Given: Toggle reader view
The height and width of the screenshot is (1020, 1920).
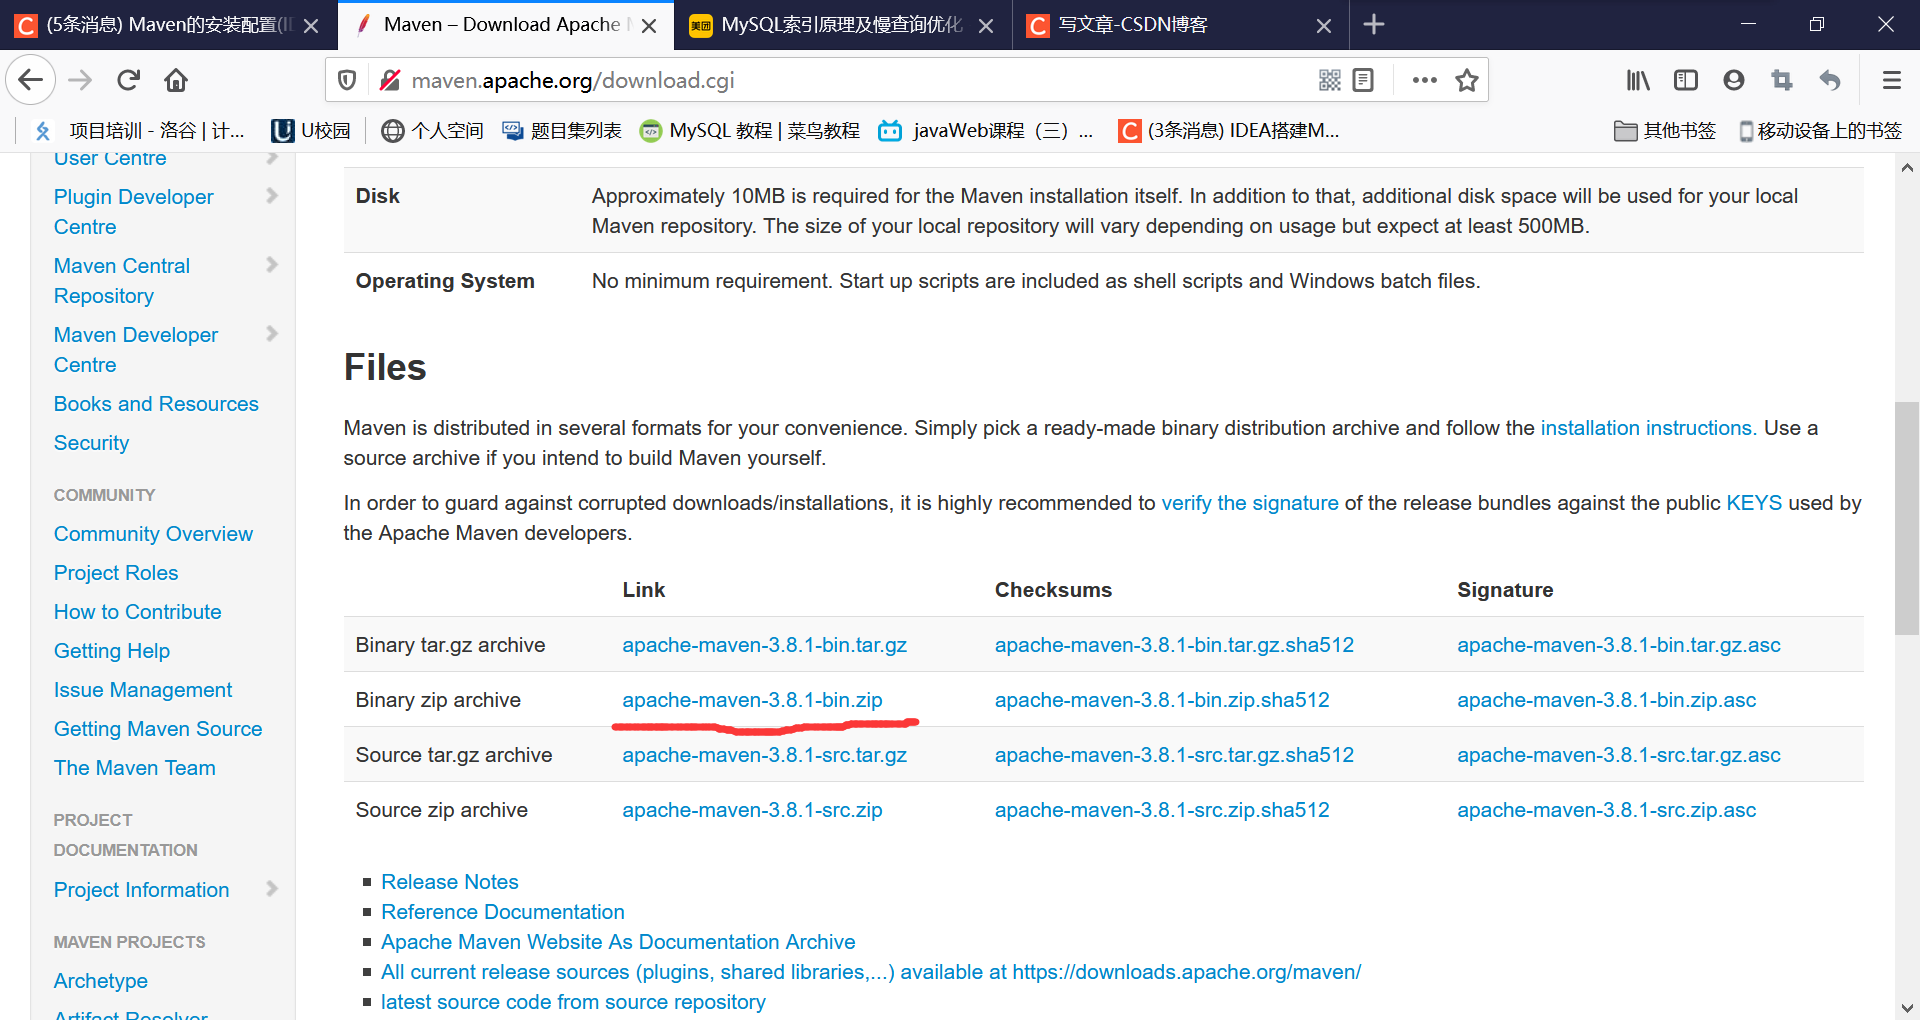Looking at the screenshot, I should point(1363,80).
